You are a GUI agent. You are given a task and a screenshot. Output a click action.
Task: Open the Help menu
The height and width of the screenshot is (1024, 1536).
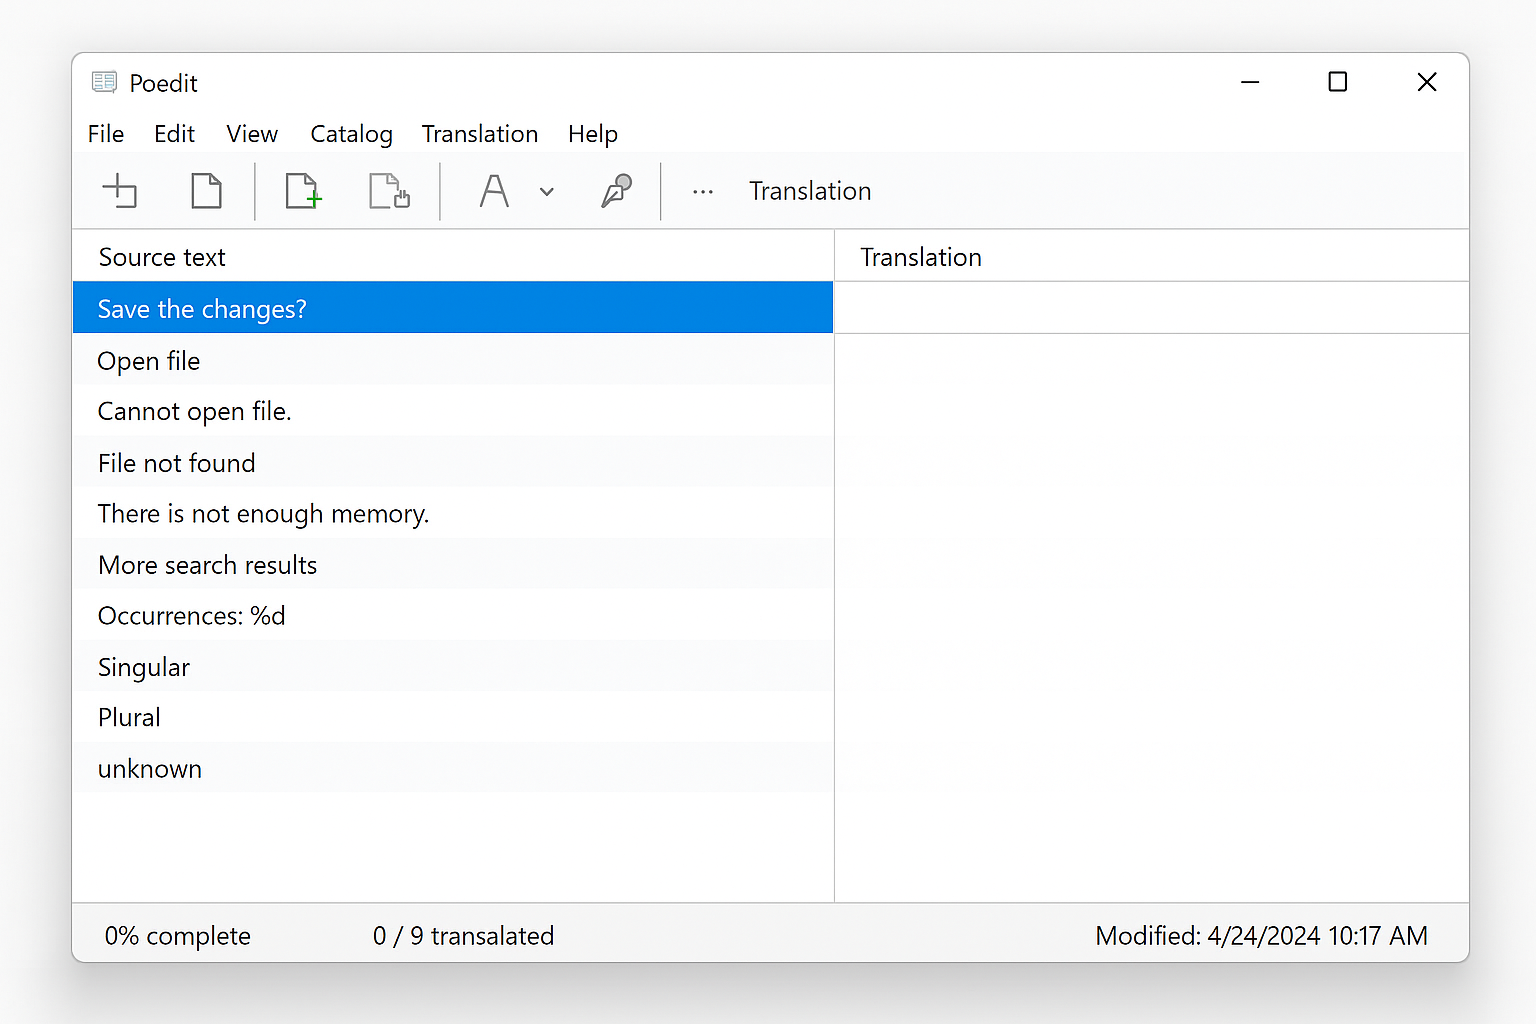(592, 133)
